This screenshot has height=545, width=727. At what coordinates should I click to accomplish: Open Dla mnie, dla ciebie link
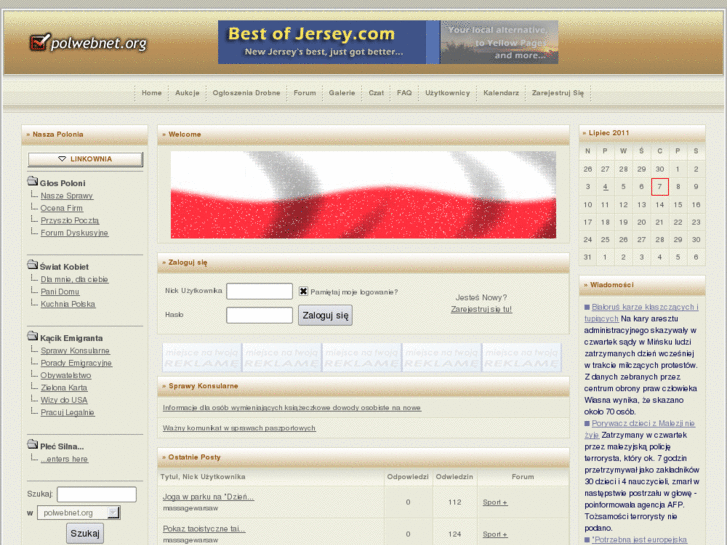point(74,279)
